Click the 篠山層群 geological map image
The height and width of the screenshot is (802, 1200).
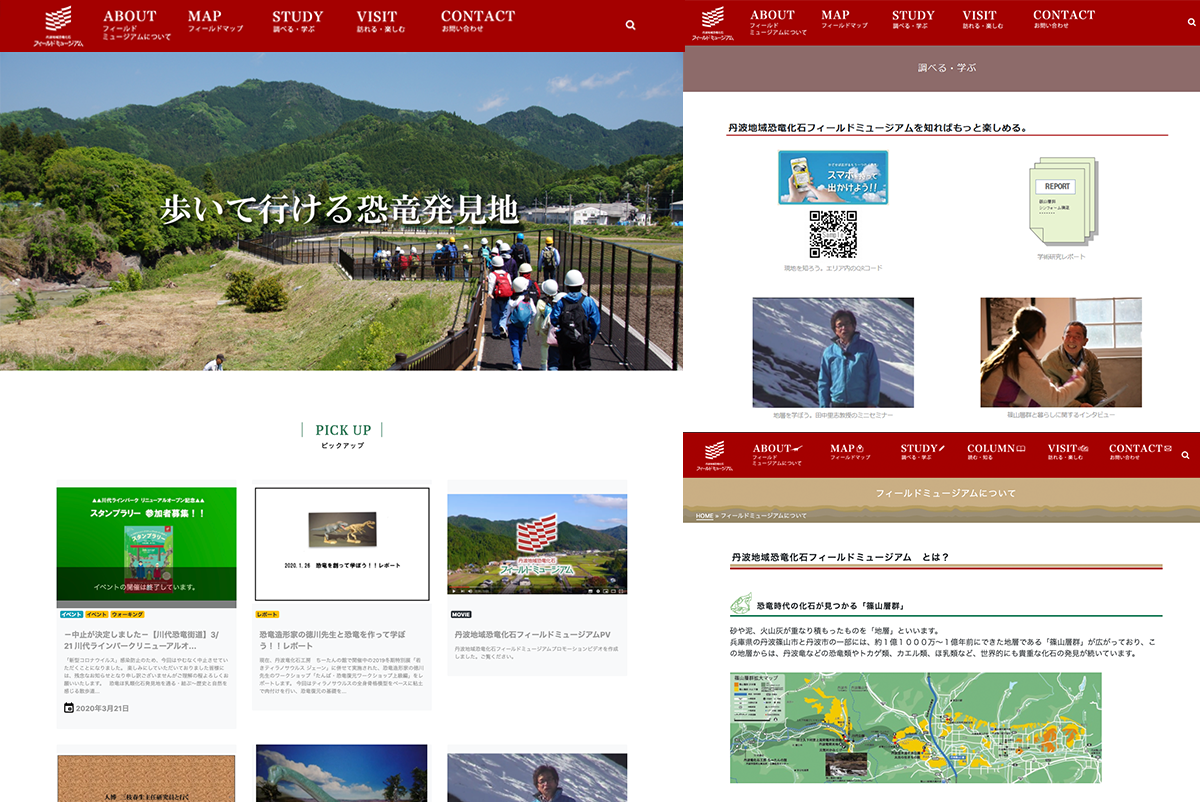[x=915, y=727]
